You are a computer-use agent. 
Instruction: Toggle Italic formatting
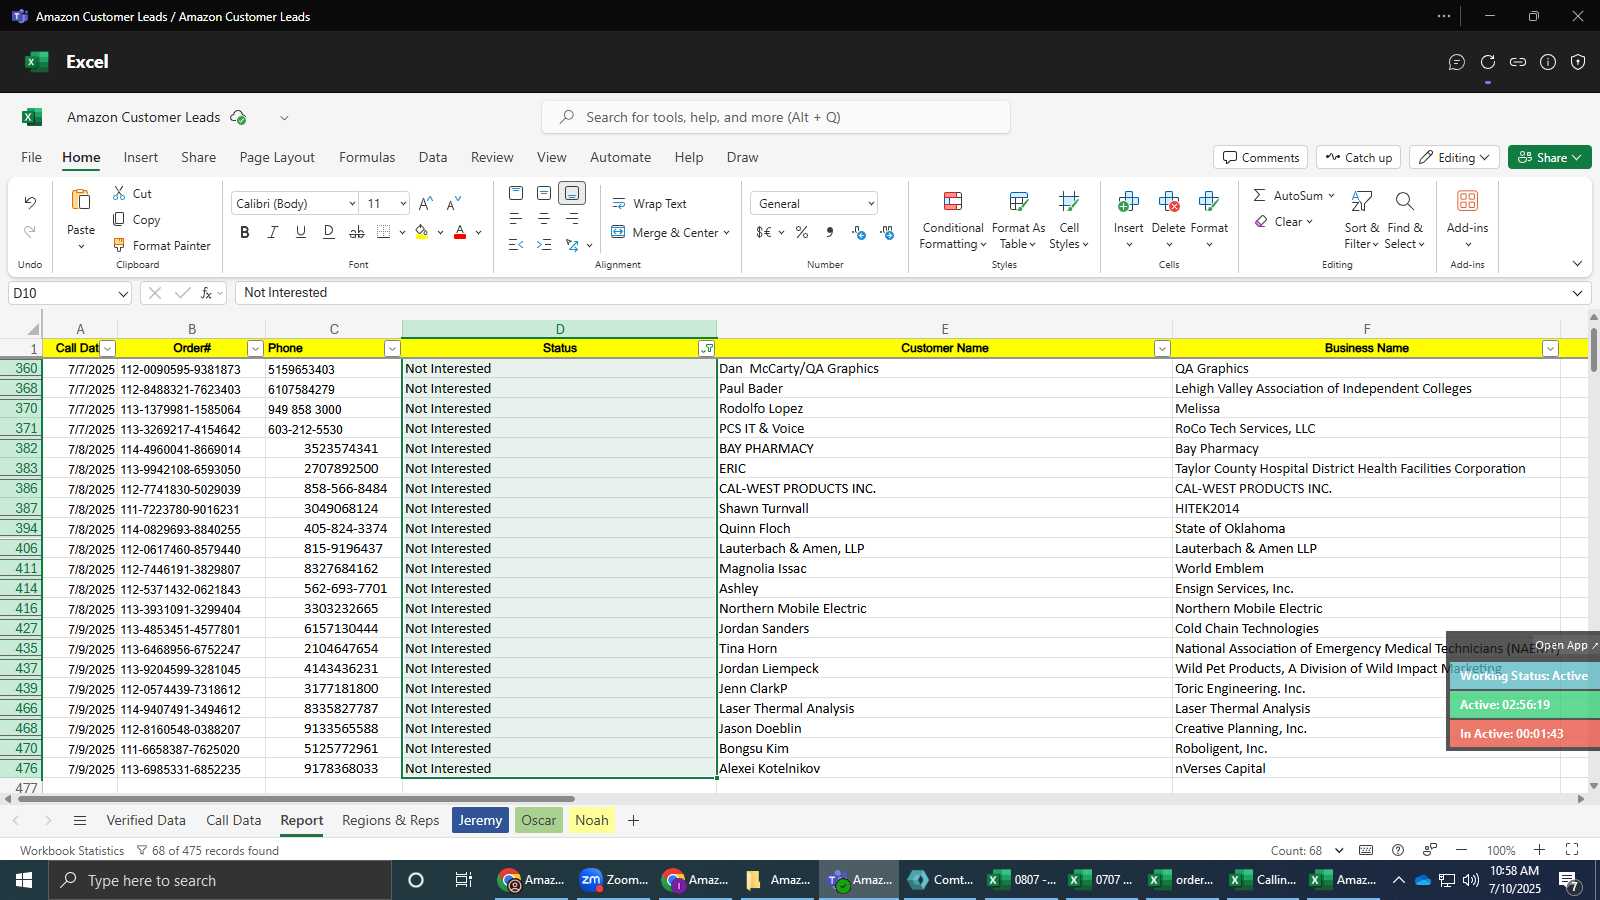point(273,232)
